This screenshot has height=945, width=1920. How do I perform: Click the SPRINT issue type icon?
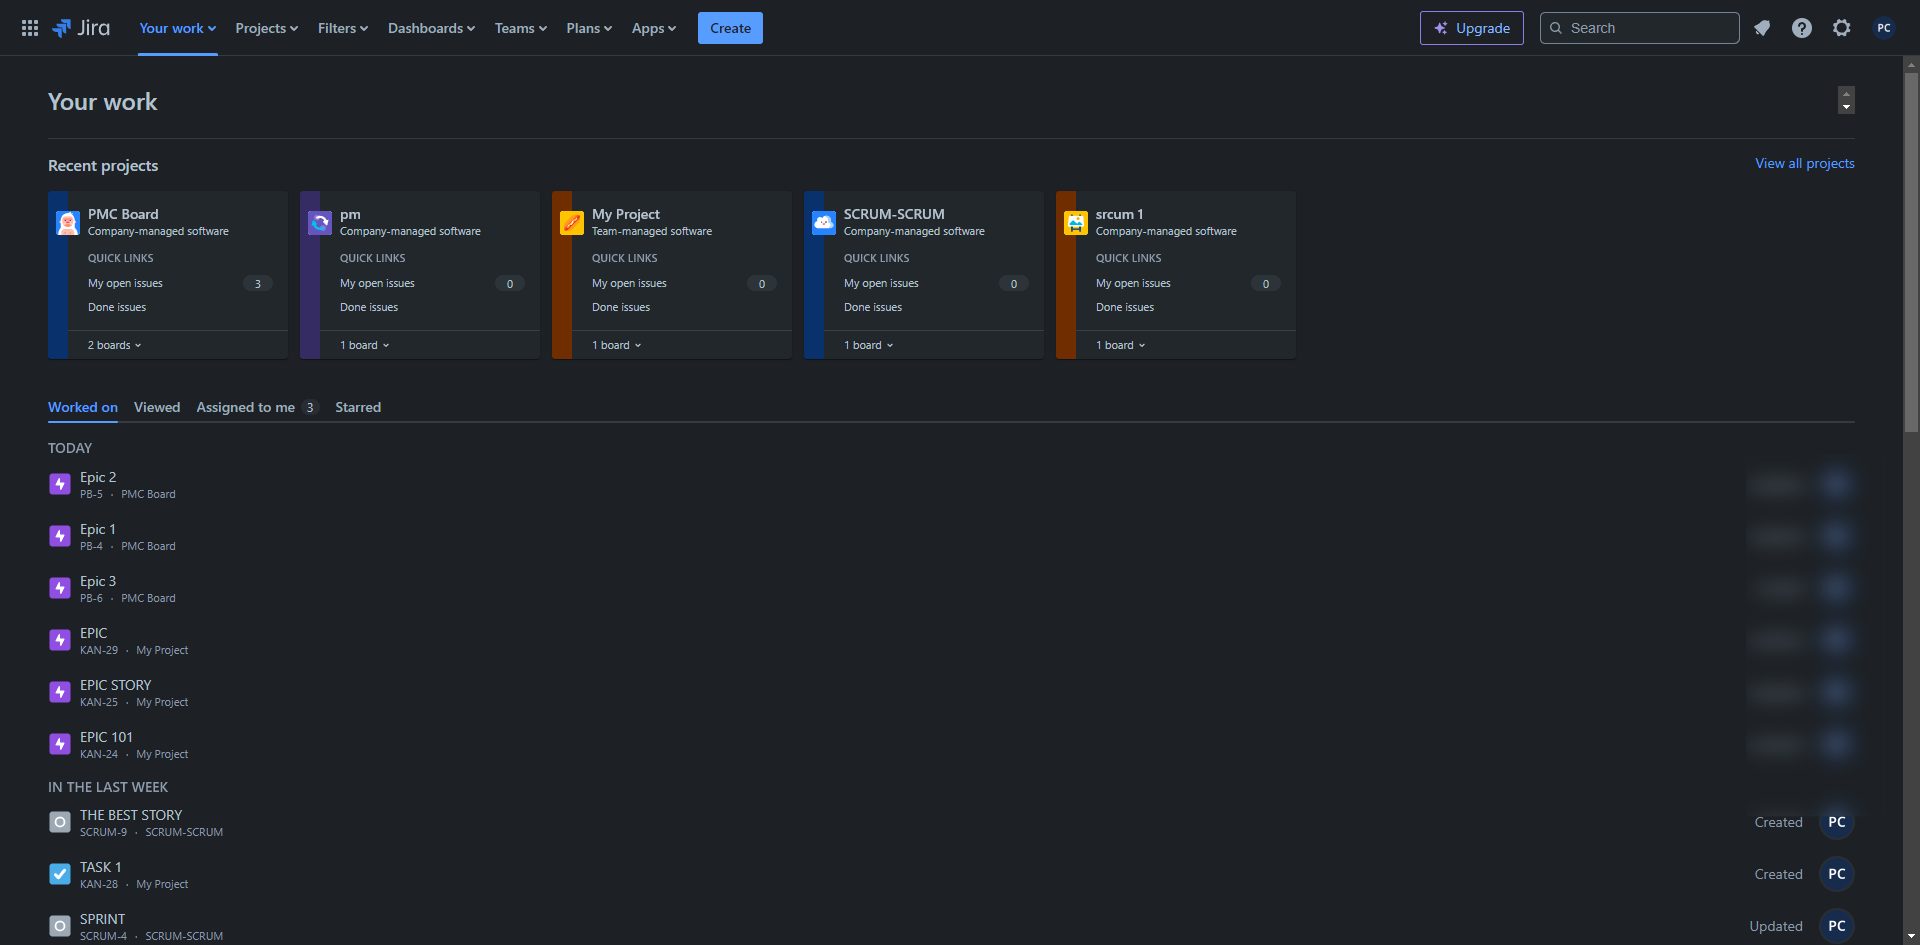coord(60,926)
